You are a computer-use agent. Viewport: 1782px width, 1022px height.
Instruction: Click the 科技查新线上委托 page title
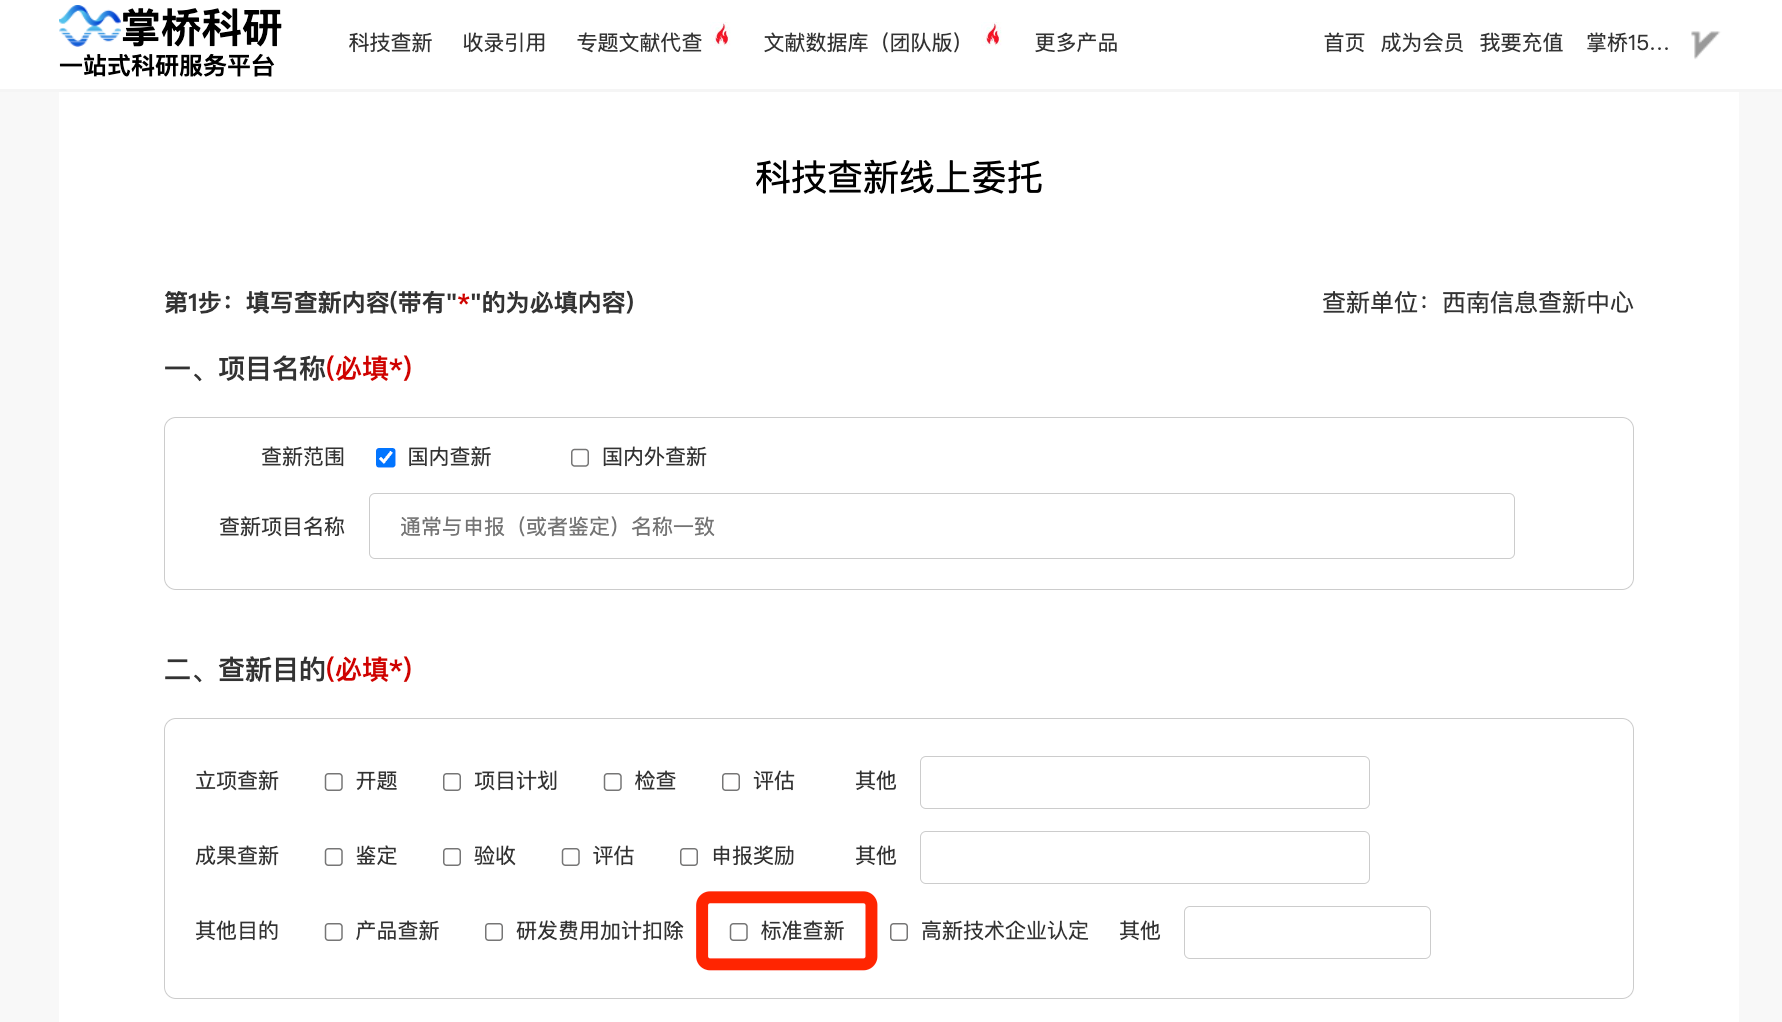pyautogui.click(x=898, y=178)
